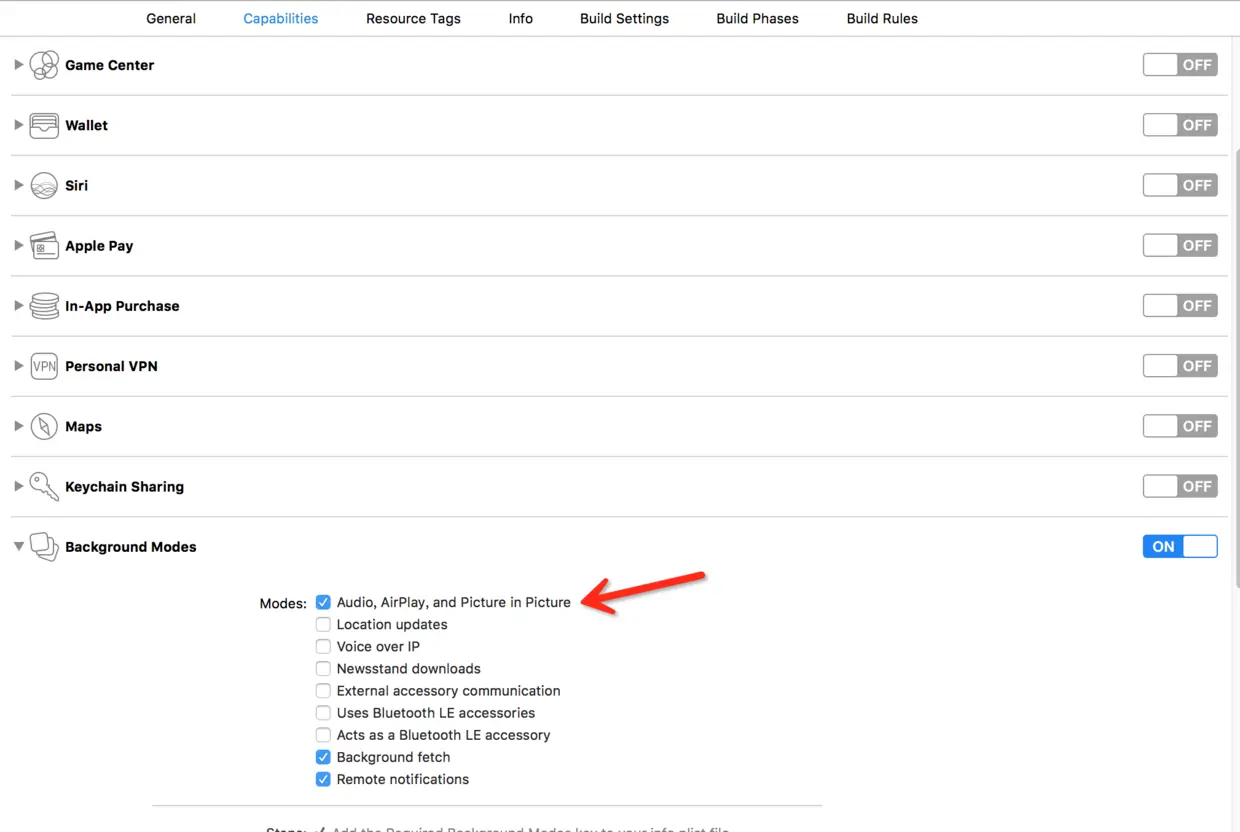This screenshot has height=832, width=1240.
Task: Open the Build Rules tab
Action: [x=882, y=18]
